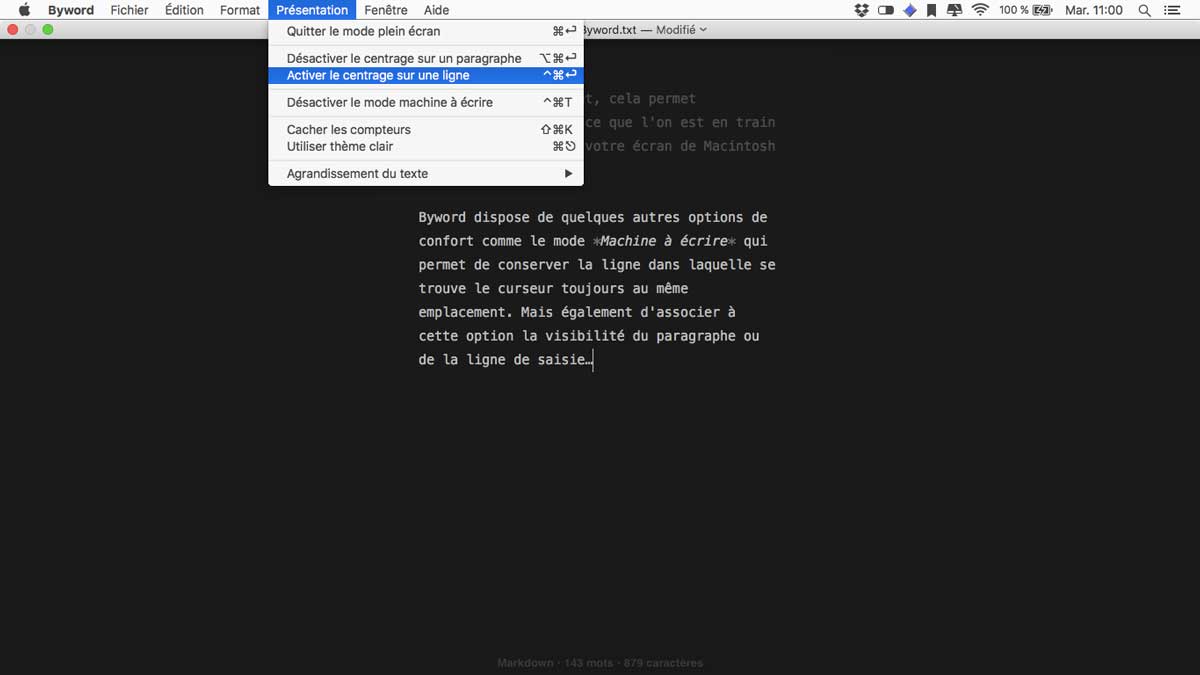
Task: Click line 'emplacement. Mais également d'associer à'
Action: click(x=577, y=313)
